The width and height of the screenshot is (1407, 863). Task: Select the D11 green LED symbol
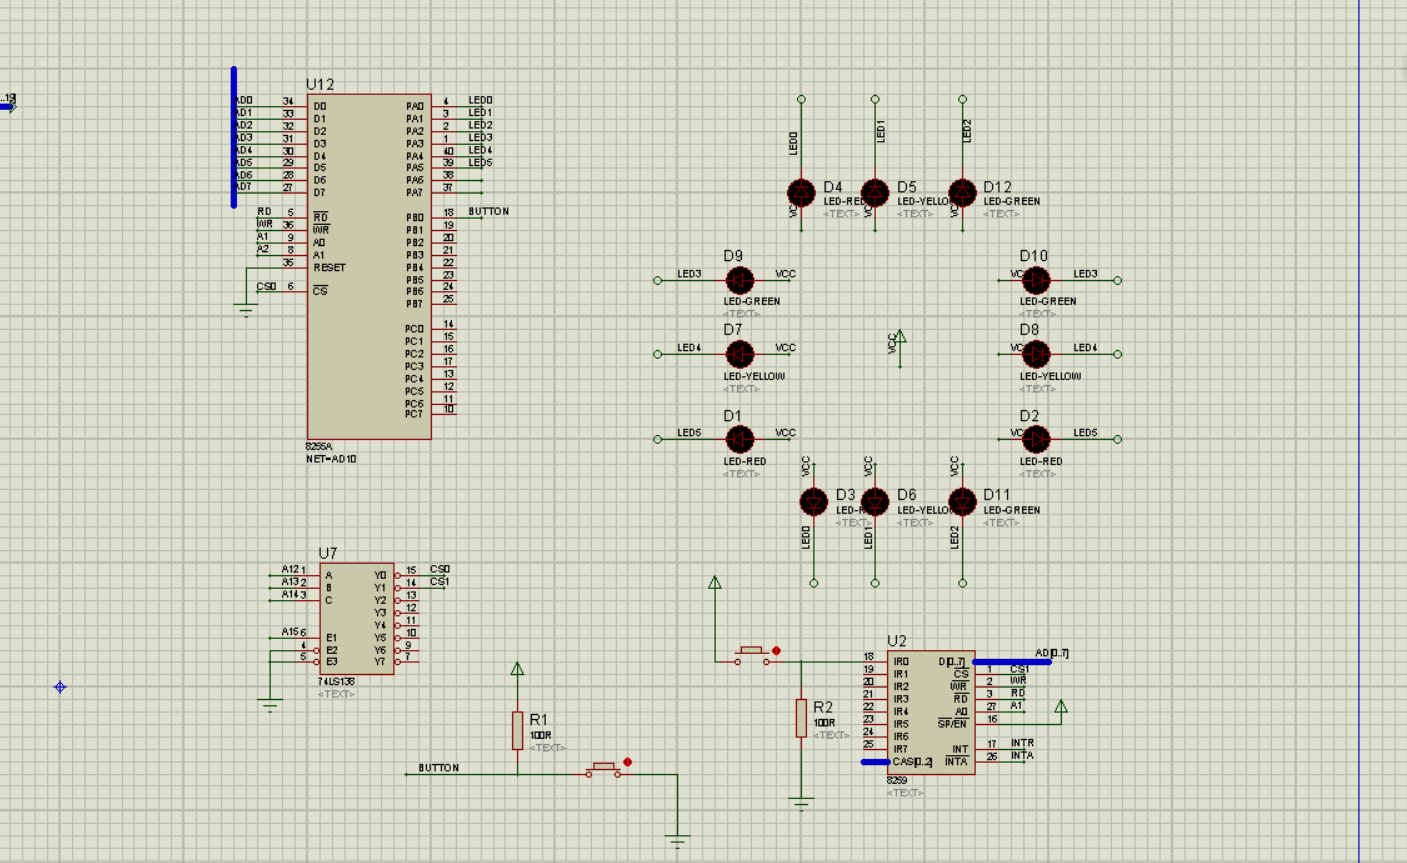pos(962,501)
